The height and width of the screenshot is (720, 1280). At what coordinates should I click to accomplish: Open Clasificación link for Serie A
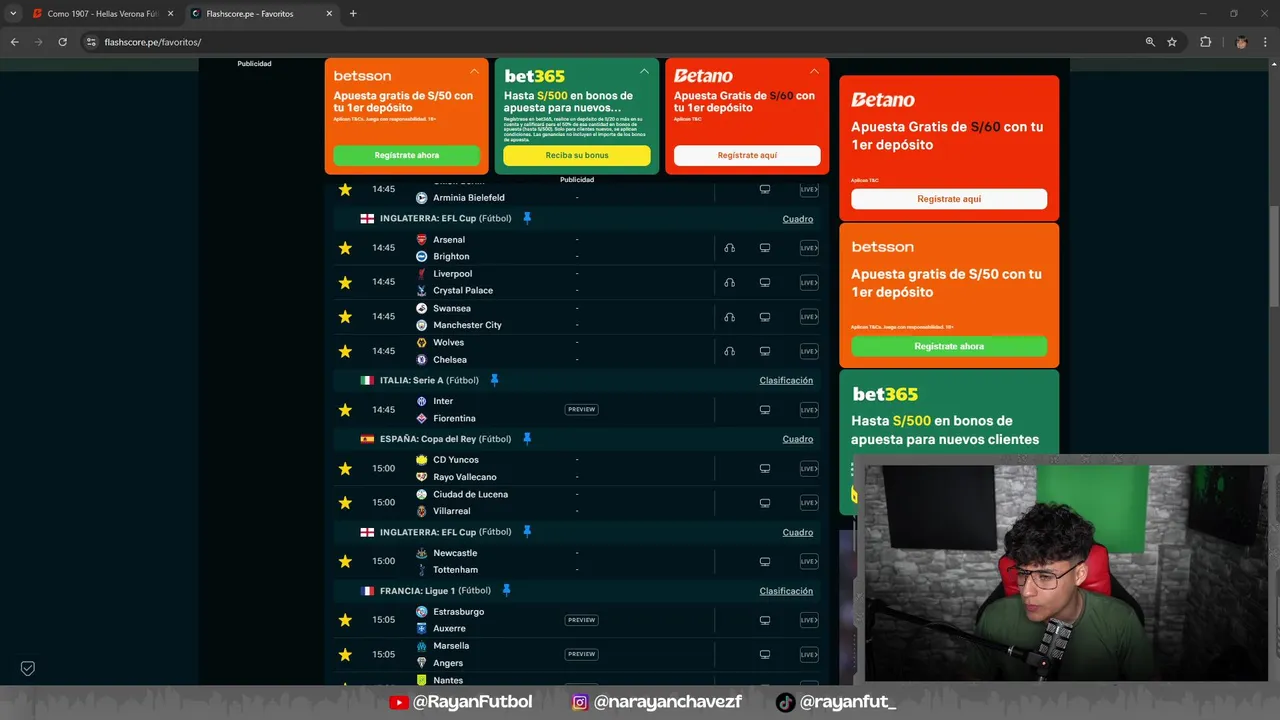[786, 380]
